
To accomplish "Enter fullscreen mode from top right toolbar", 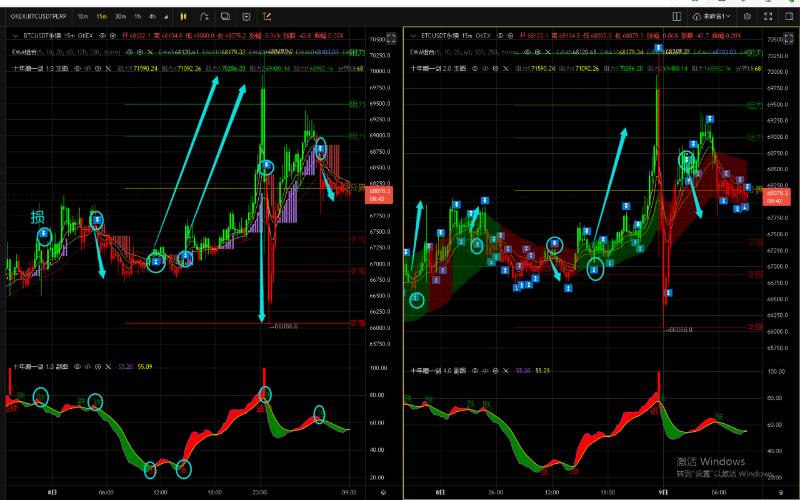I will [765, 17].
